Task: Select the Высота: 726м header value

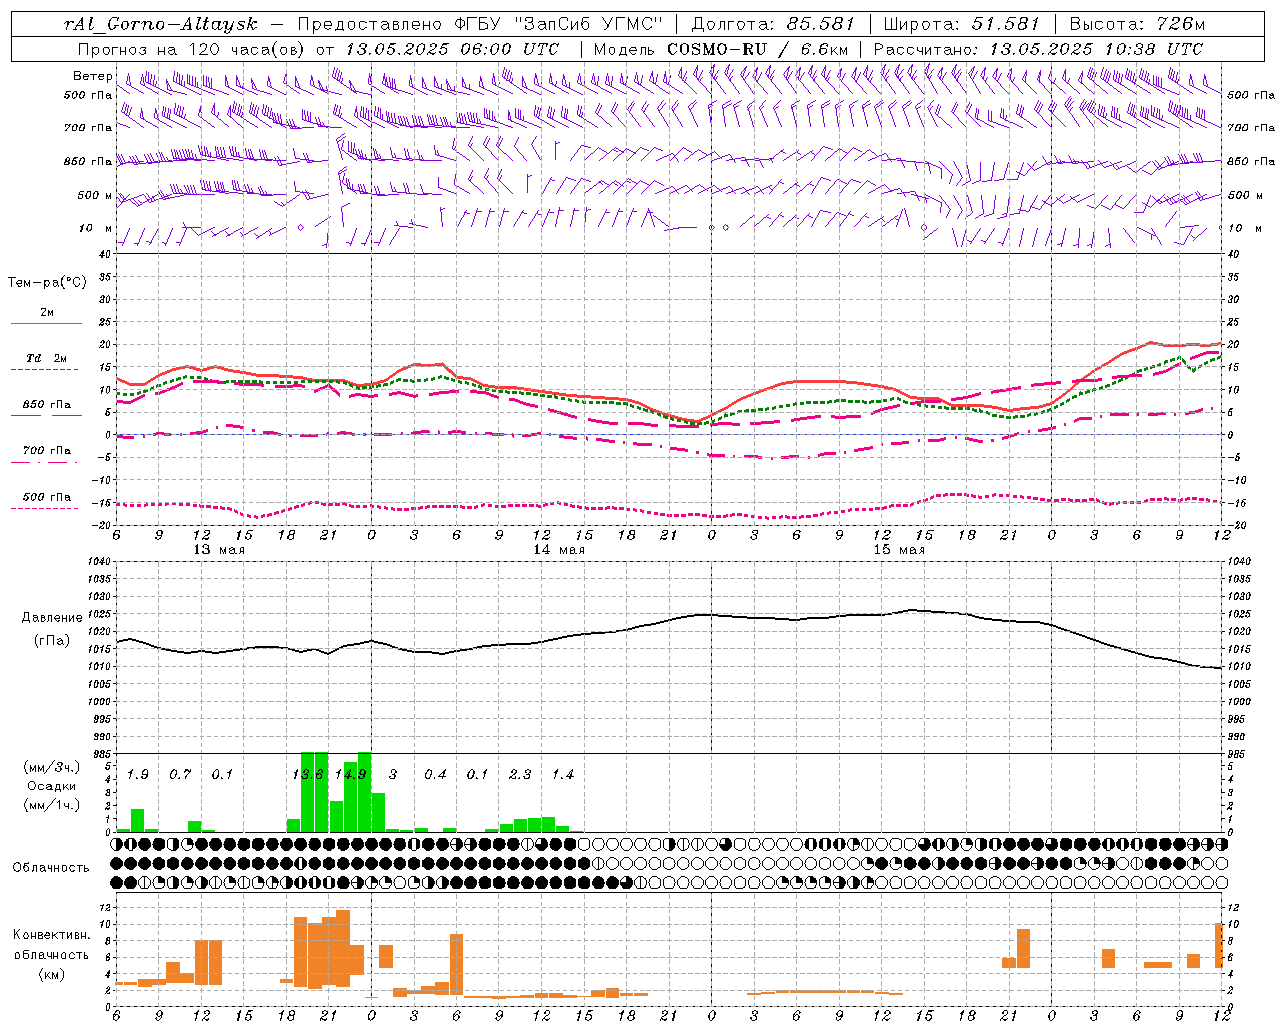Action: coord(1137,24)
